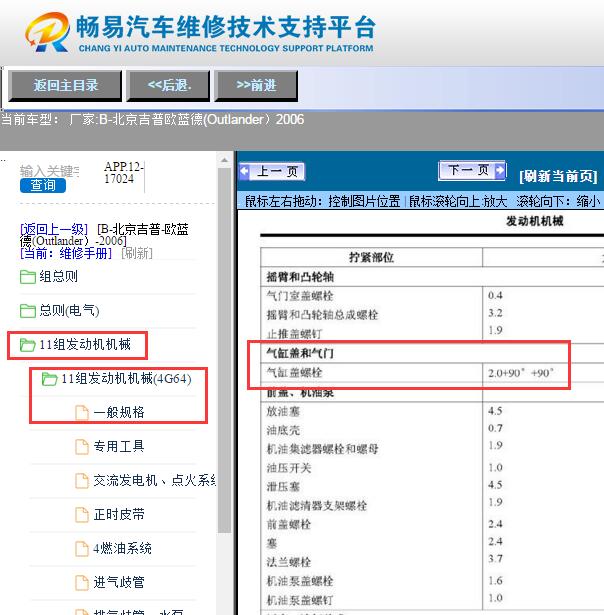
Task: Click the right arrow on 下一页
Action: [500, 170]
